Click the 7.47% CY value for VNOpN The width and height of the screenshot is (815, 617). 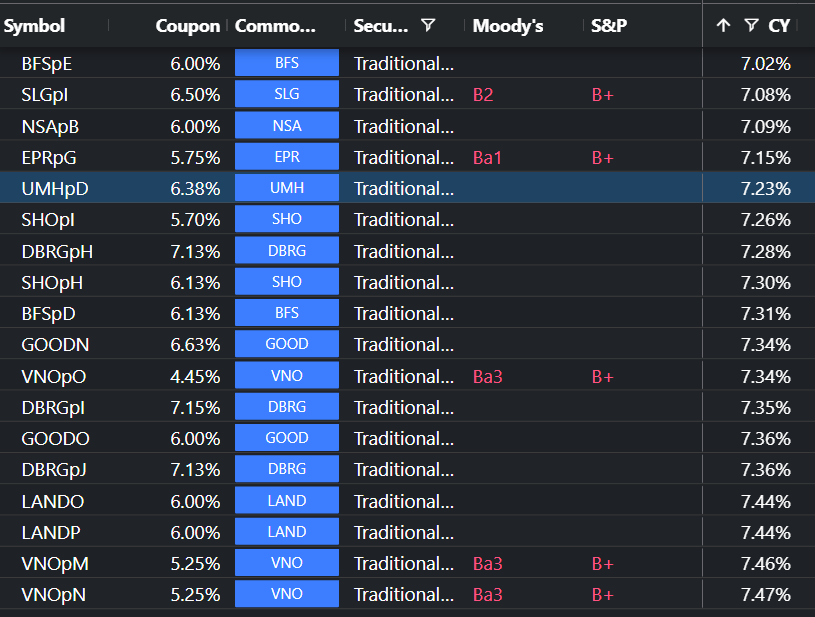(x=765, y=595)
